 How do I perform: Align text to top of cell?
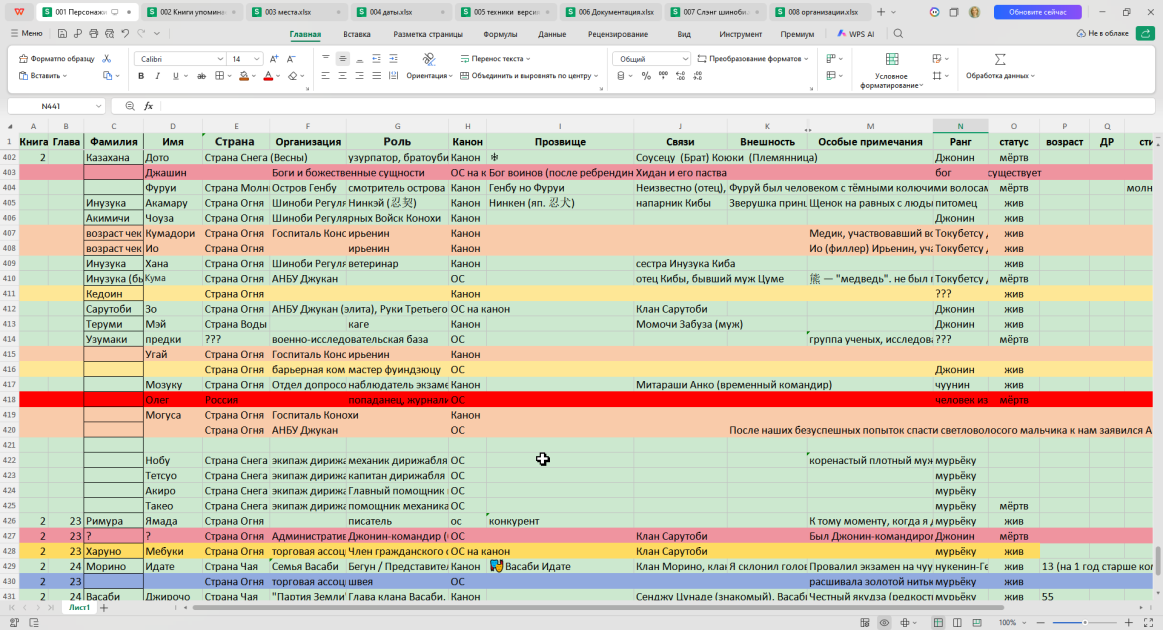click(x=326, y=58)
